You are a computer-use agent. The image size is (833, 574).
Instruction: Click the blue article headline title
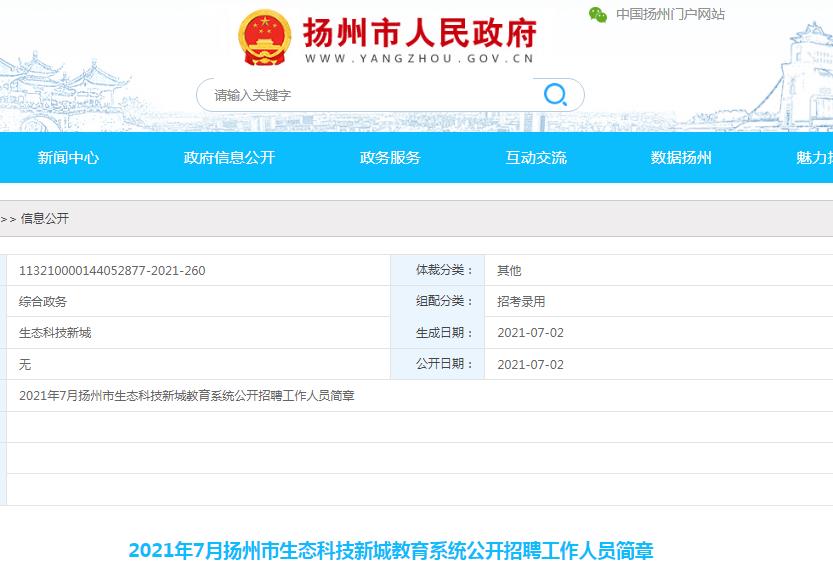pos(391,551)
